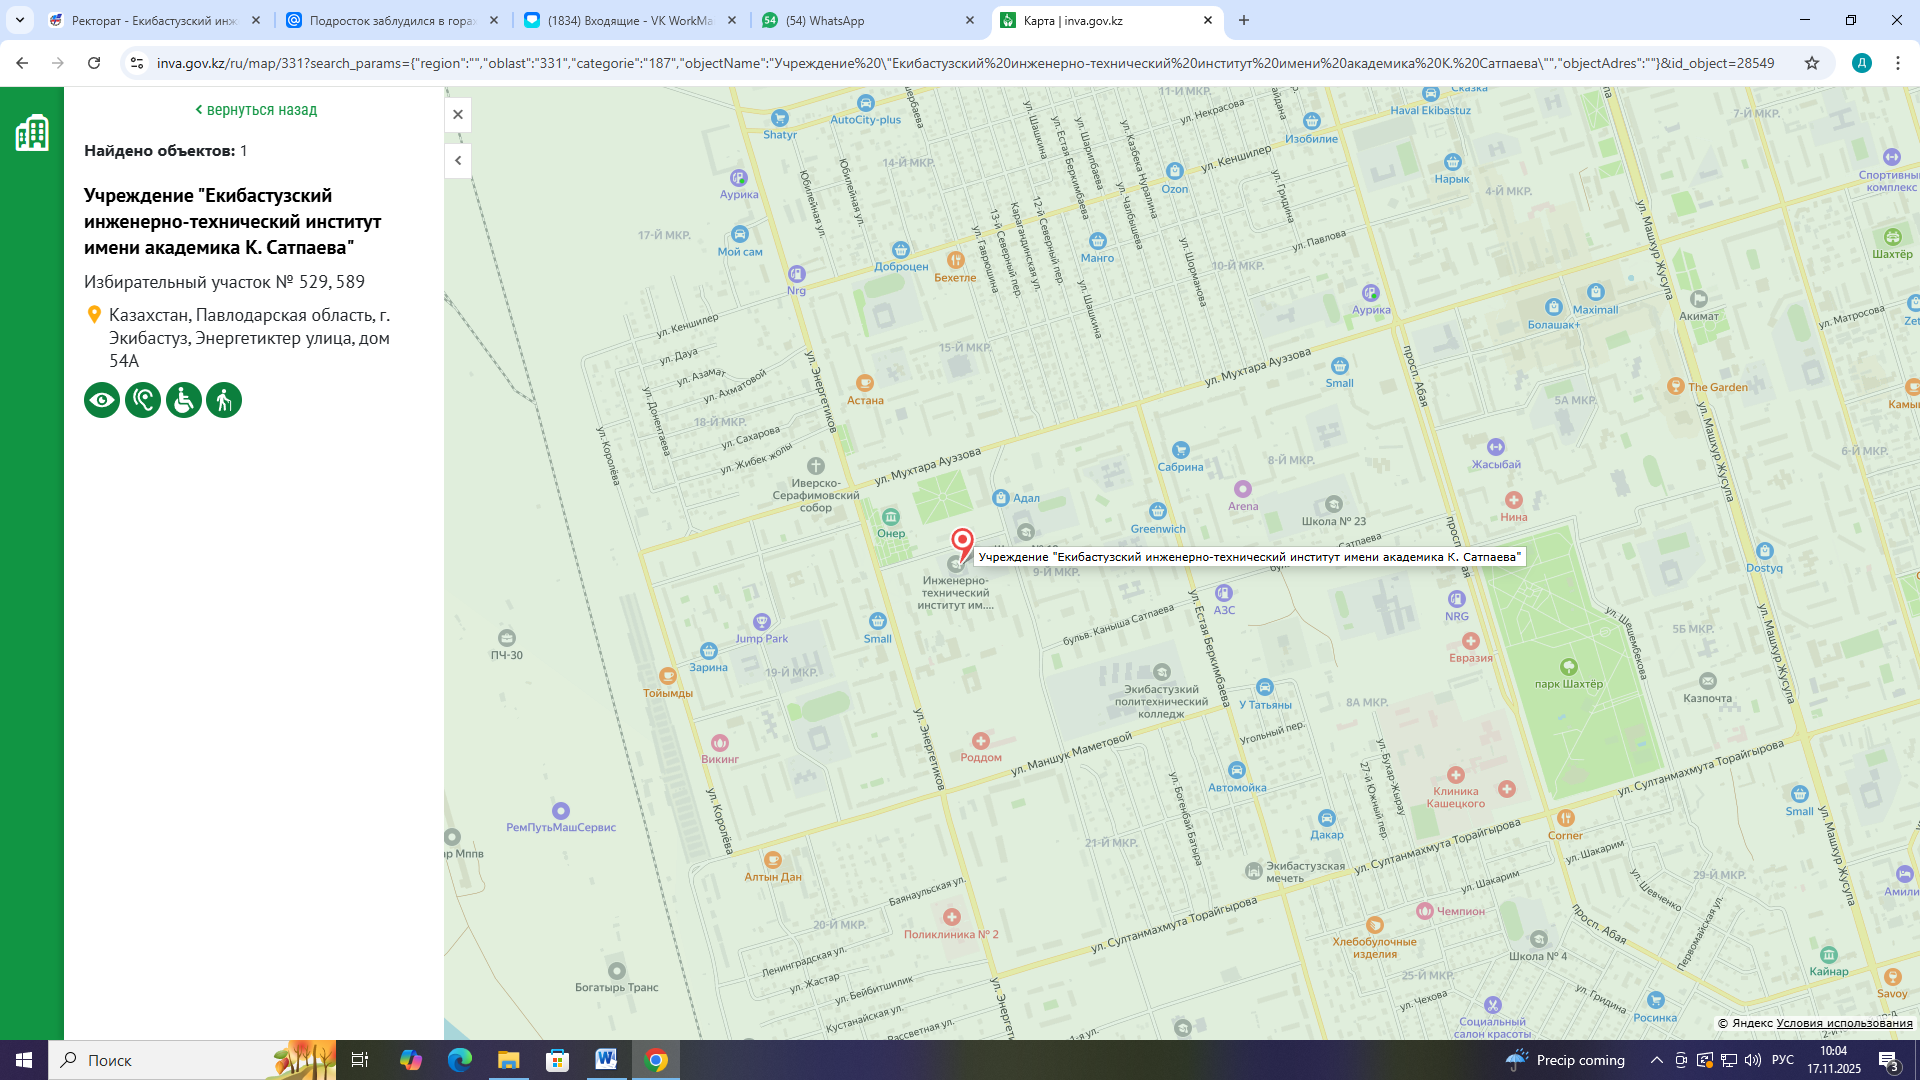1920x1080 pixels.
Task: Collapse sidebar using left chevron button
Action: click(x=458, y=160)
